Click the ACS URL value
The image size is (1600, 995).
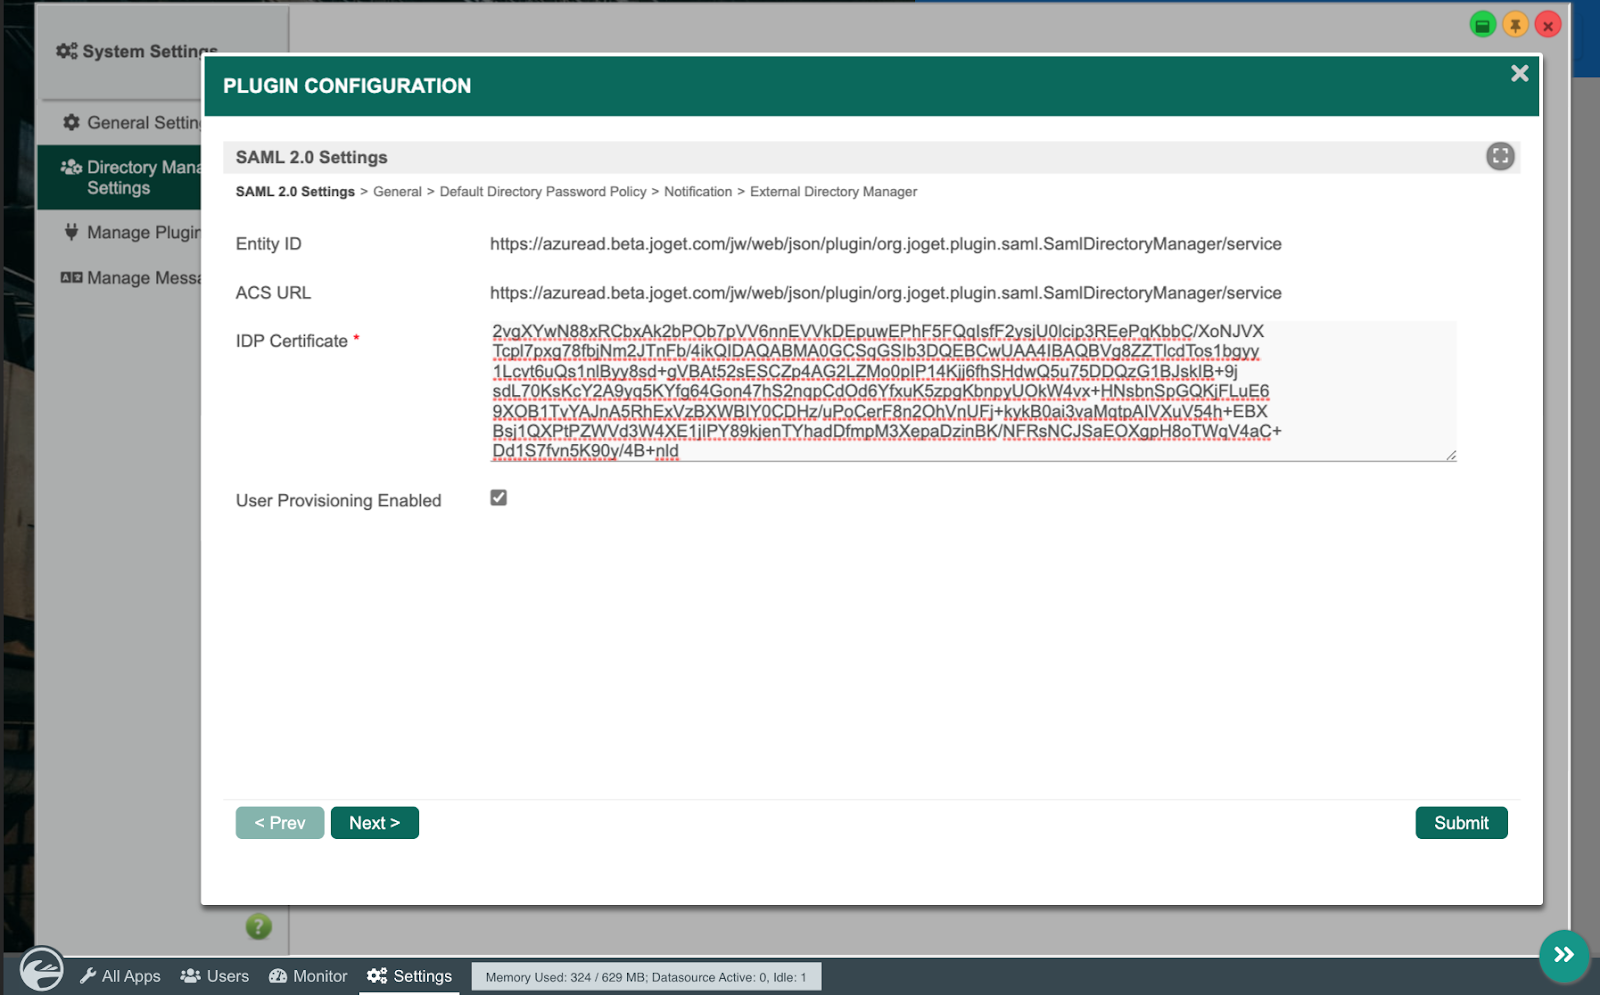(885, 293)
